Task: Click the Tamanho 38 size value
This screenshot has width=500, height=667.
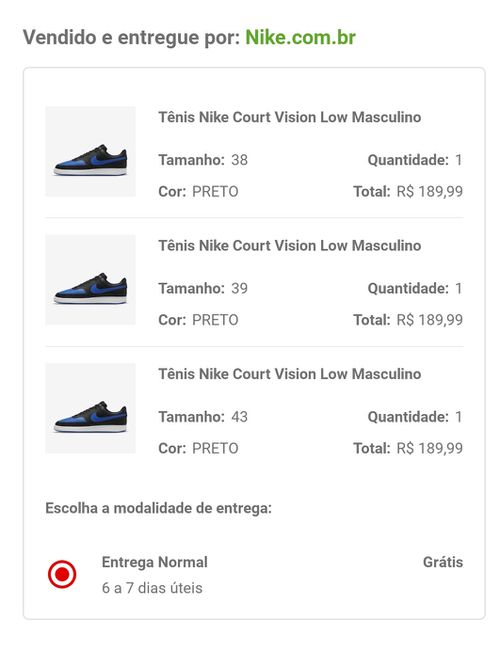Action: click(x=239, y=160)
